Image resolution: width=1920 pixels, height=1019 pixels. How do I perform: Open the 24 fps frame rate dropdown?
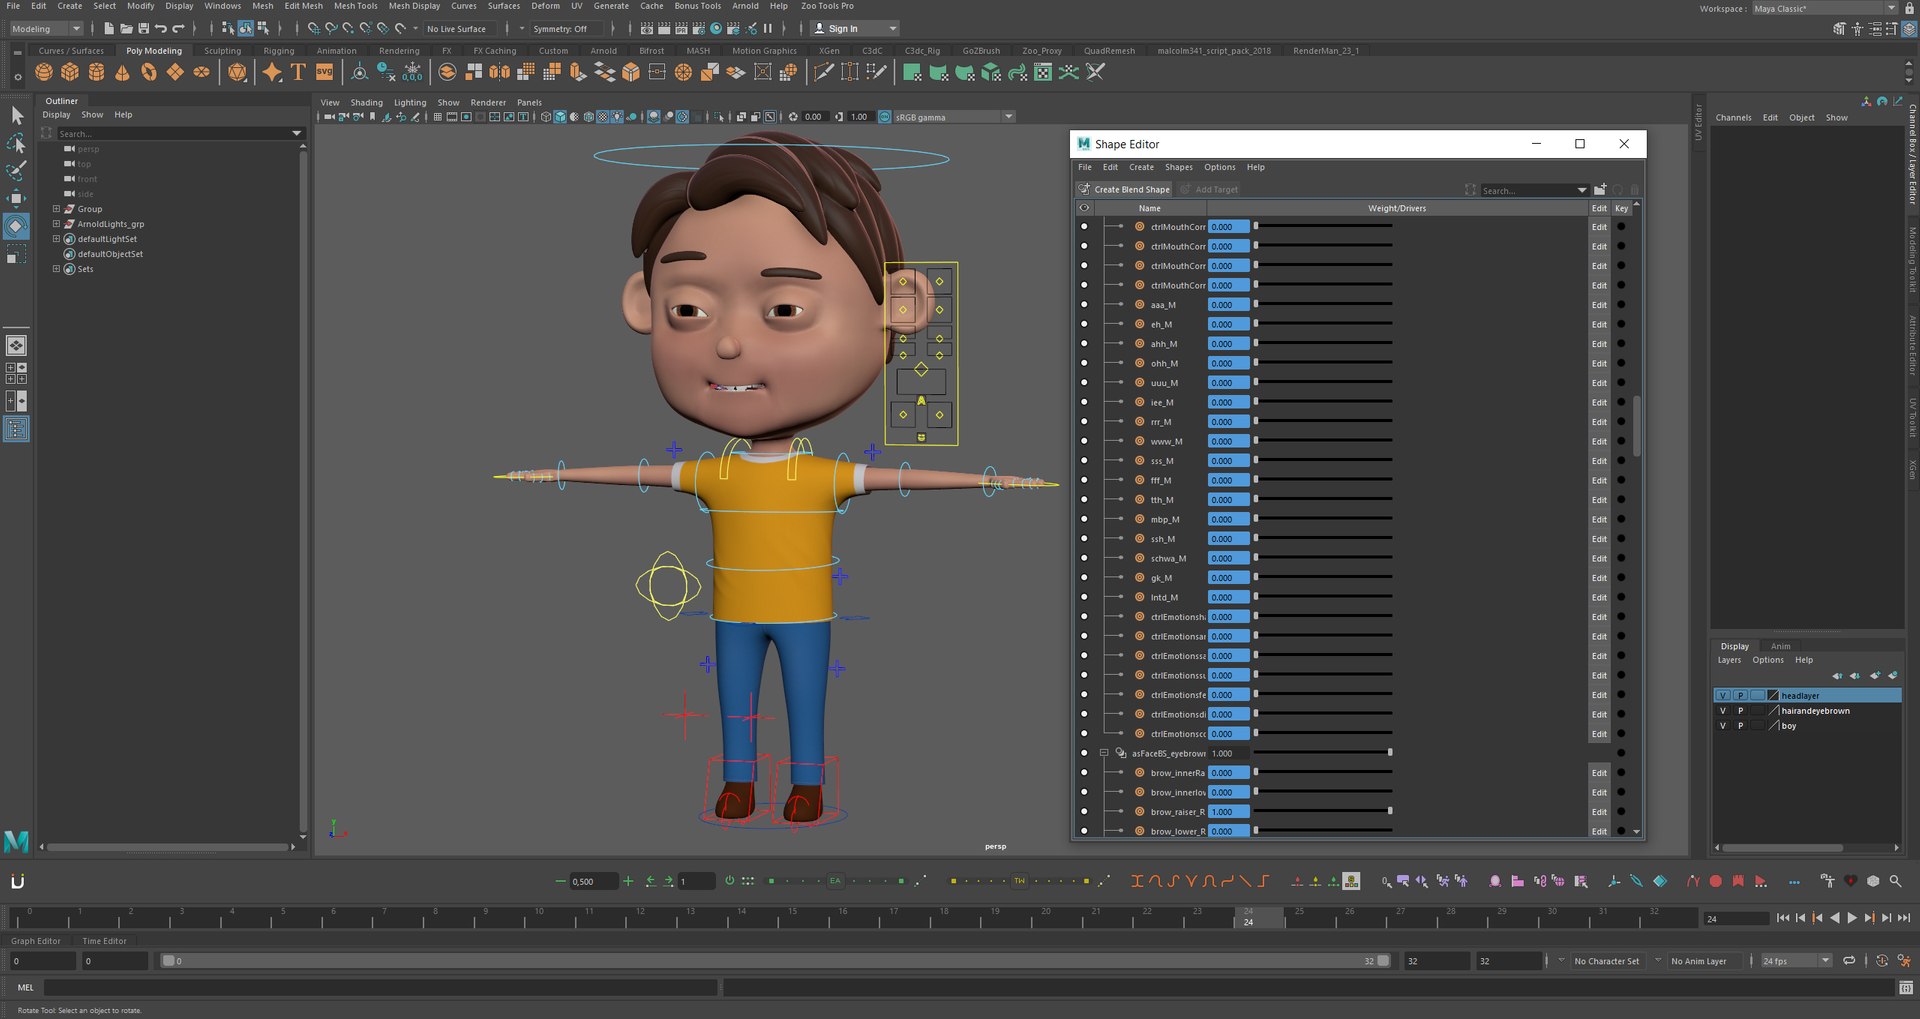click(x=1797, y=961)
